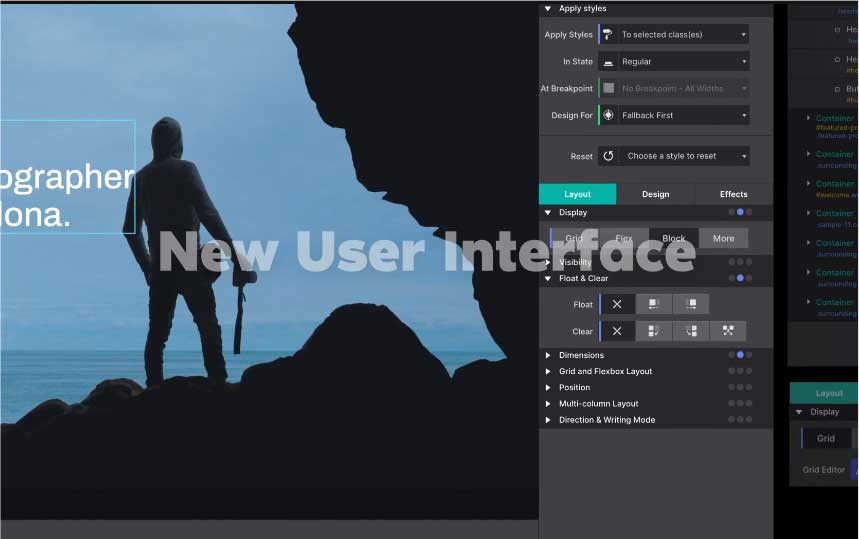Screen dimensions: 859x539
Task: Click the Layout tab in the dimmed background panel
Action: pyautogui.click(x=824, y=393)
